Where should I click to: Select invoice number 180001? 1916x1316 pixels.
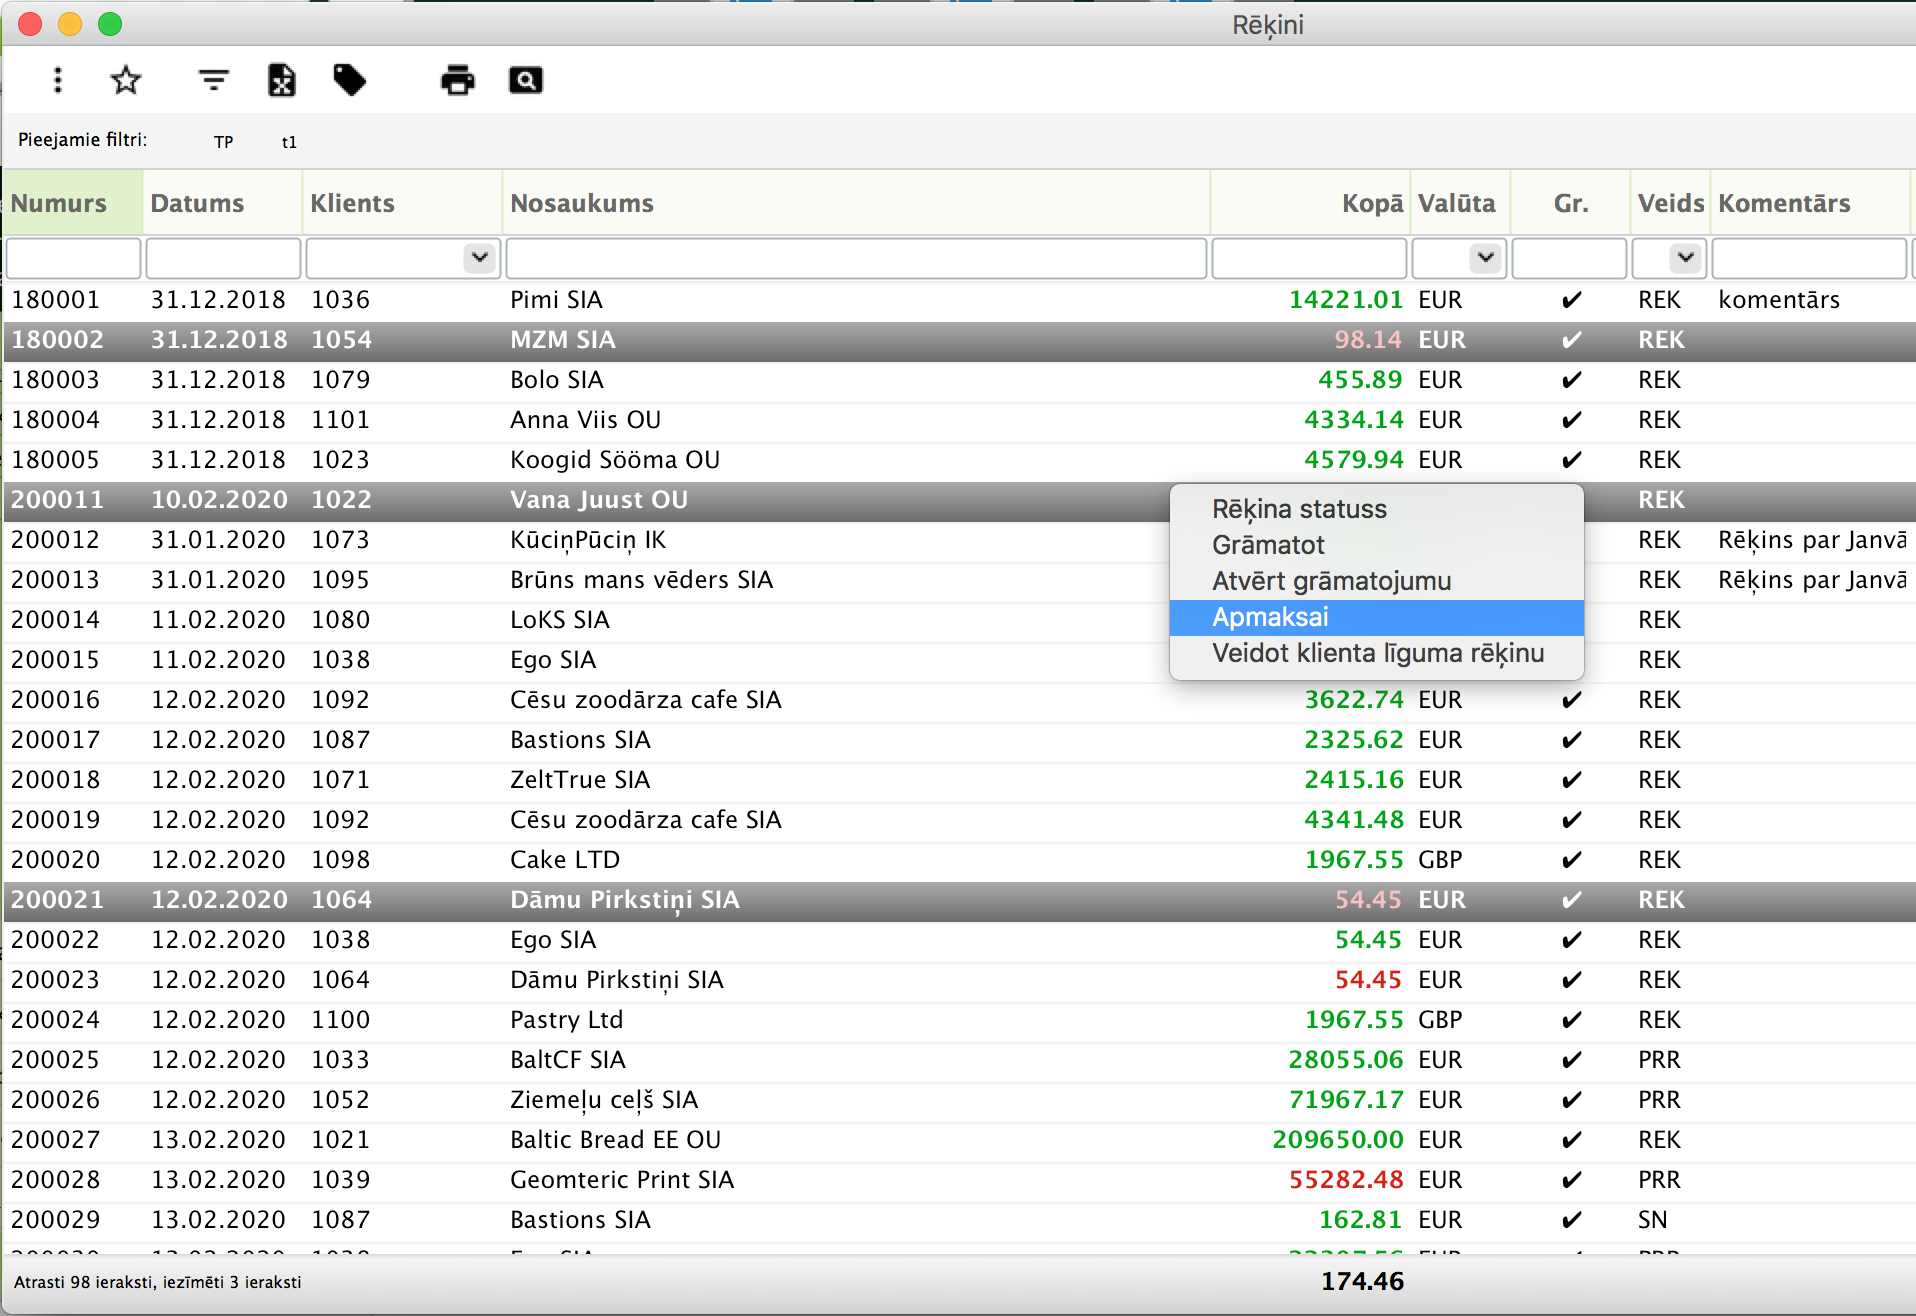tap(56, 300)
